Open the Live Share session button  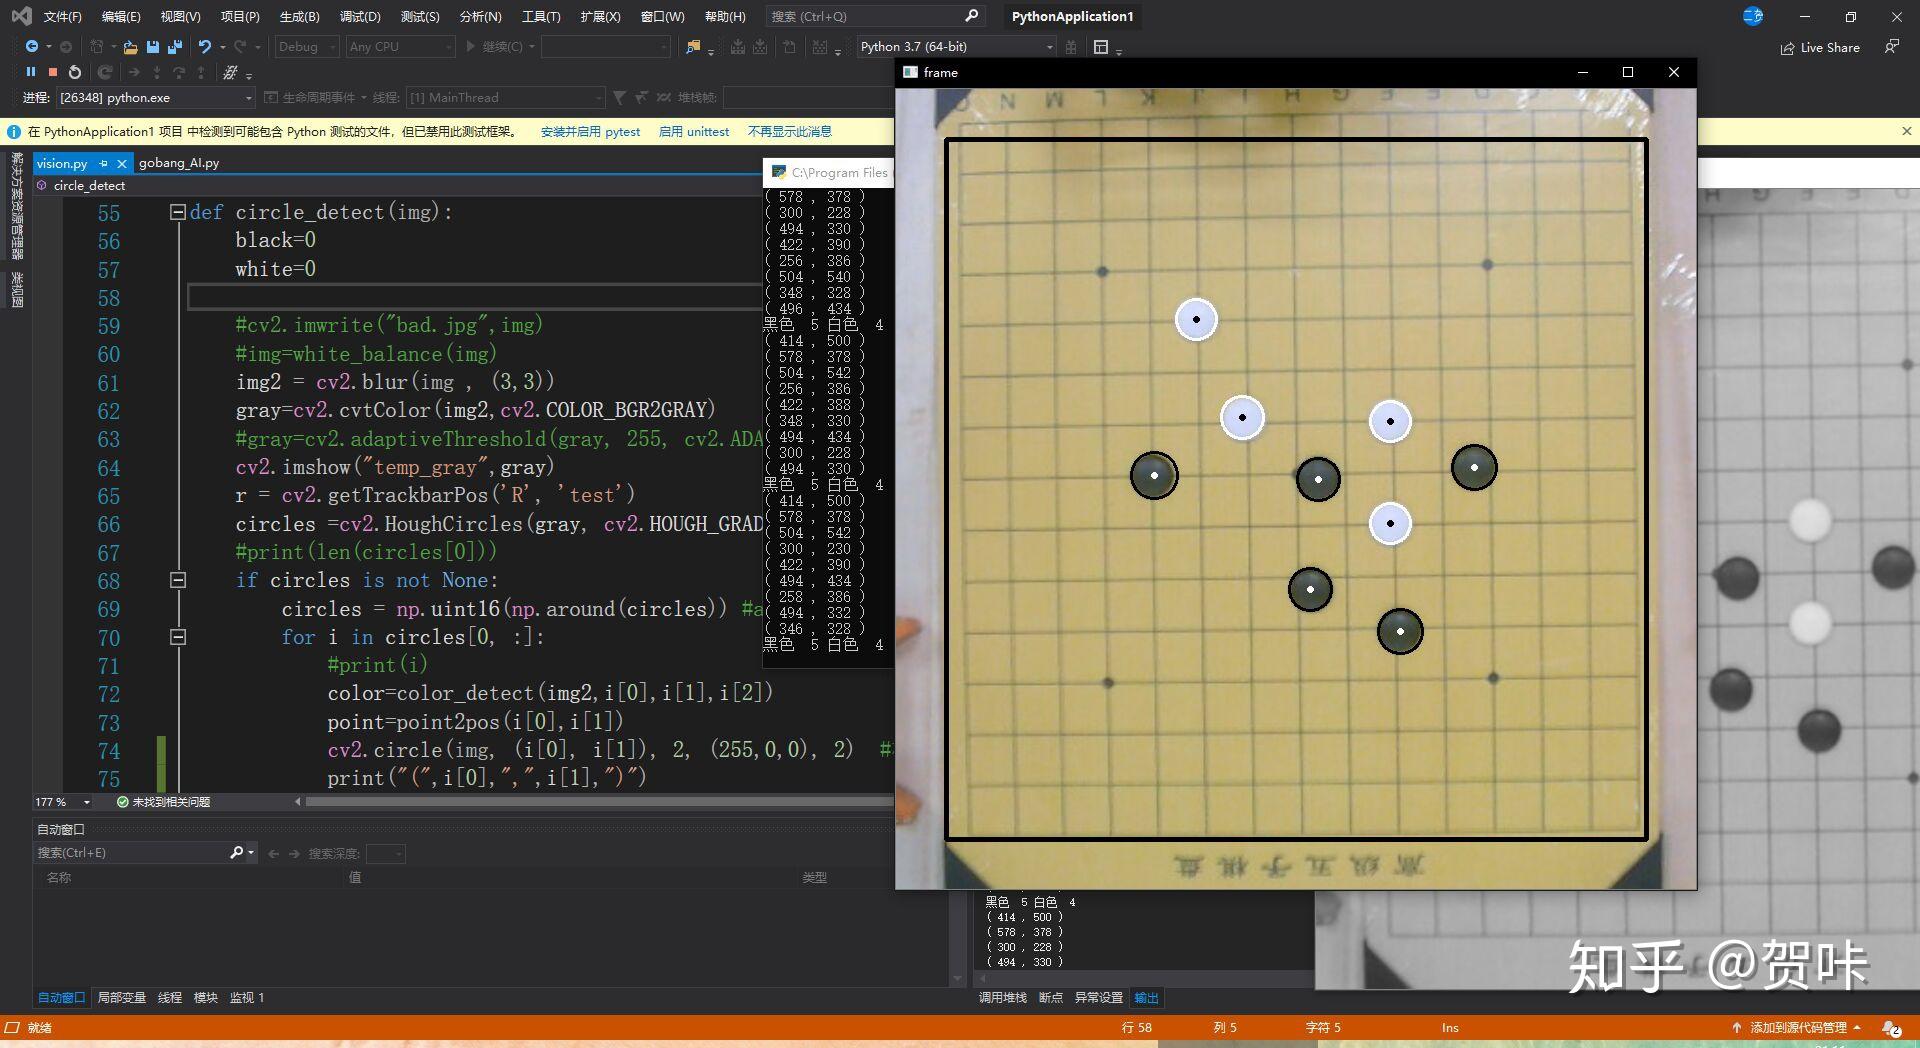[x=1820, y=47]
